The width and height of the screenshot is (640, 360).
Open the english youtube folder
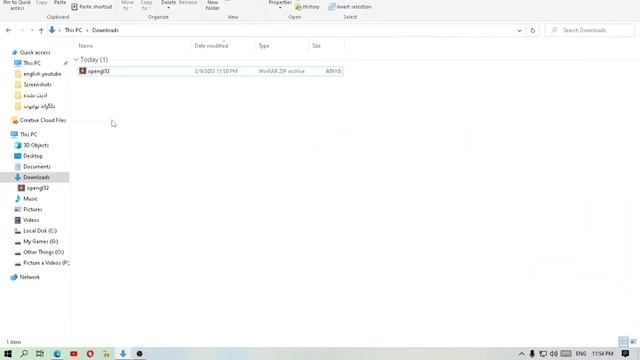[x=42, y=74]
